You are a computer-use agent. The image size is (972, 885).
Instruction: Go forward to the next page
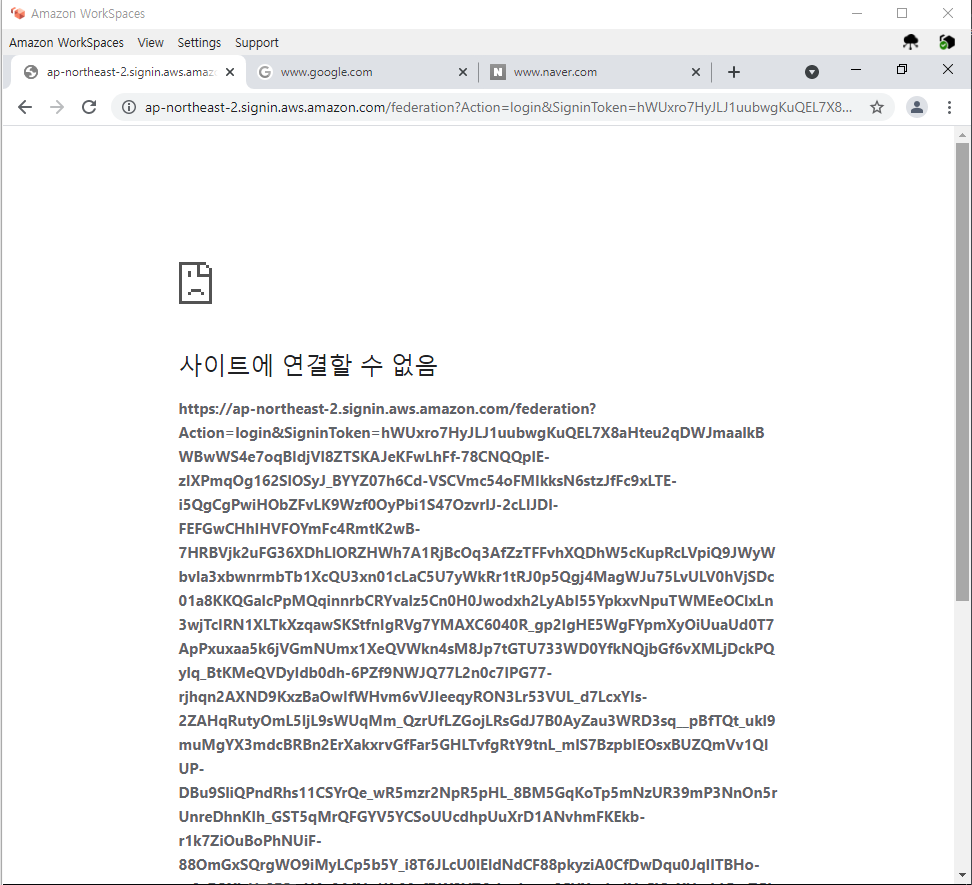(x=57, y=107)
